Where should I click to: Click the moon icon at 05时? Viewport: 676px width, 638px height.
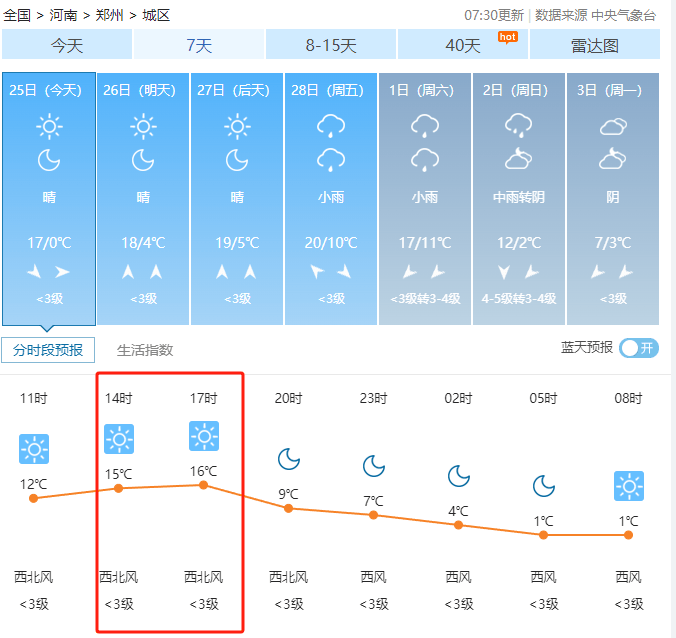[544, 486]
